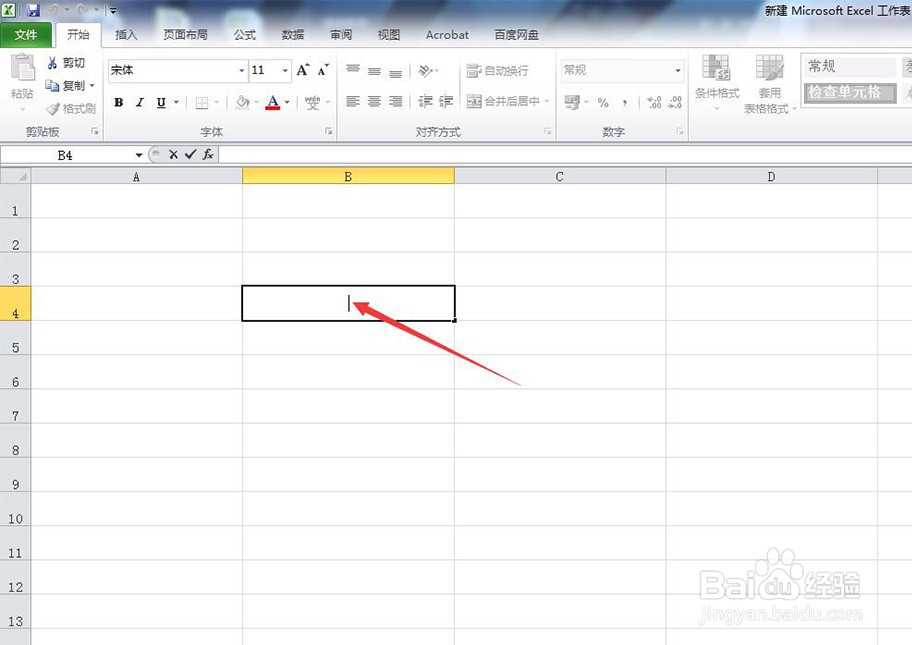
Task: Select the Format Painter brush
Action: coord(70,109)
